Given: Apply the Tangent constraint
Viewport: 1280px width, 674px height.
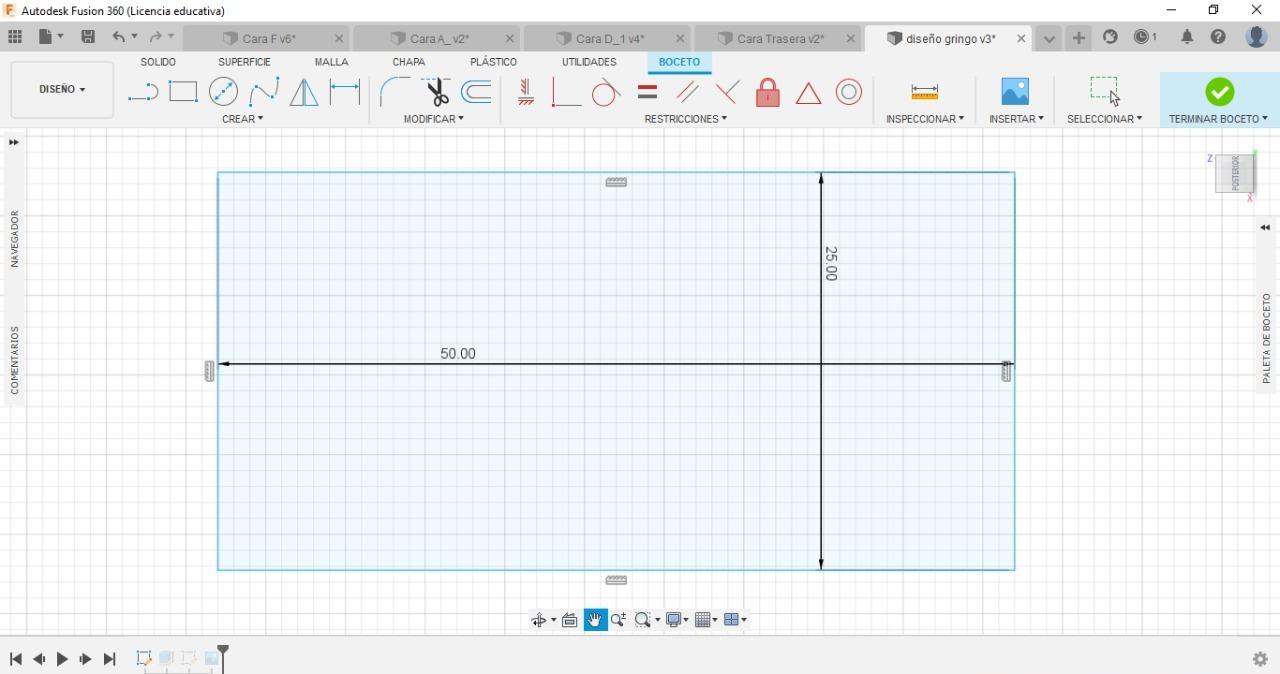Looking at the screenshot, I should coord(606,93).
